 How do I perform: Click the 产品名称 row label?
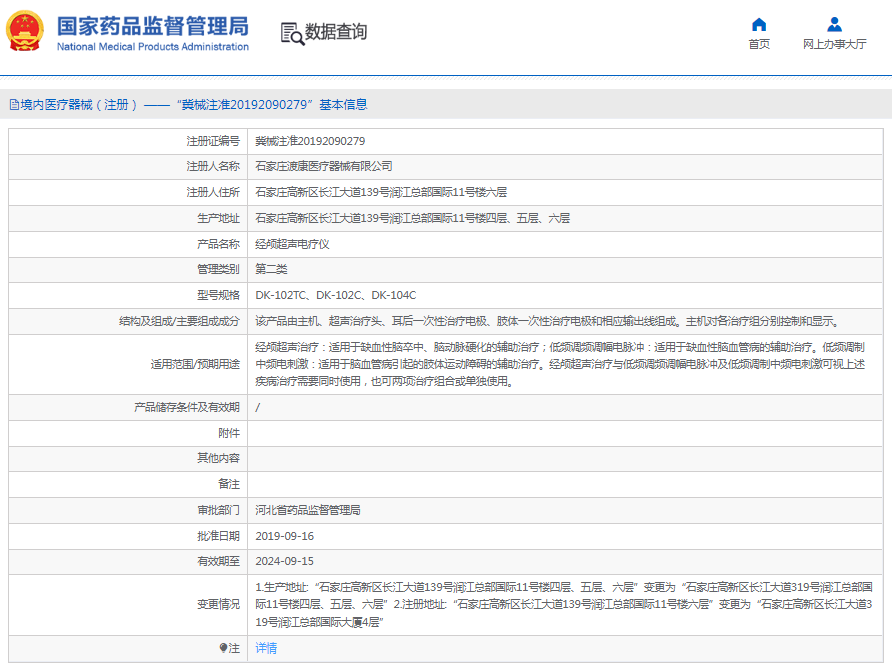pyautogui.click(x=218, y=244)
